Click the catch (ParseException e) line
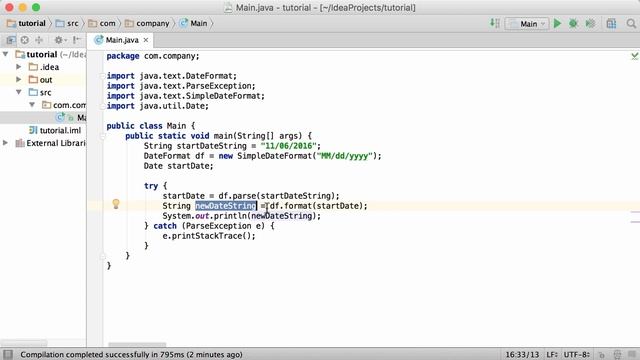Screen dimensions: 640x360 (x=209, y=226)
